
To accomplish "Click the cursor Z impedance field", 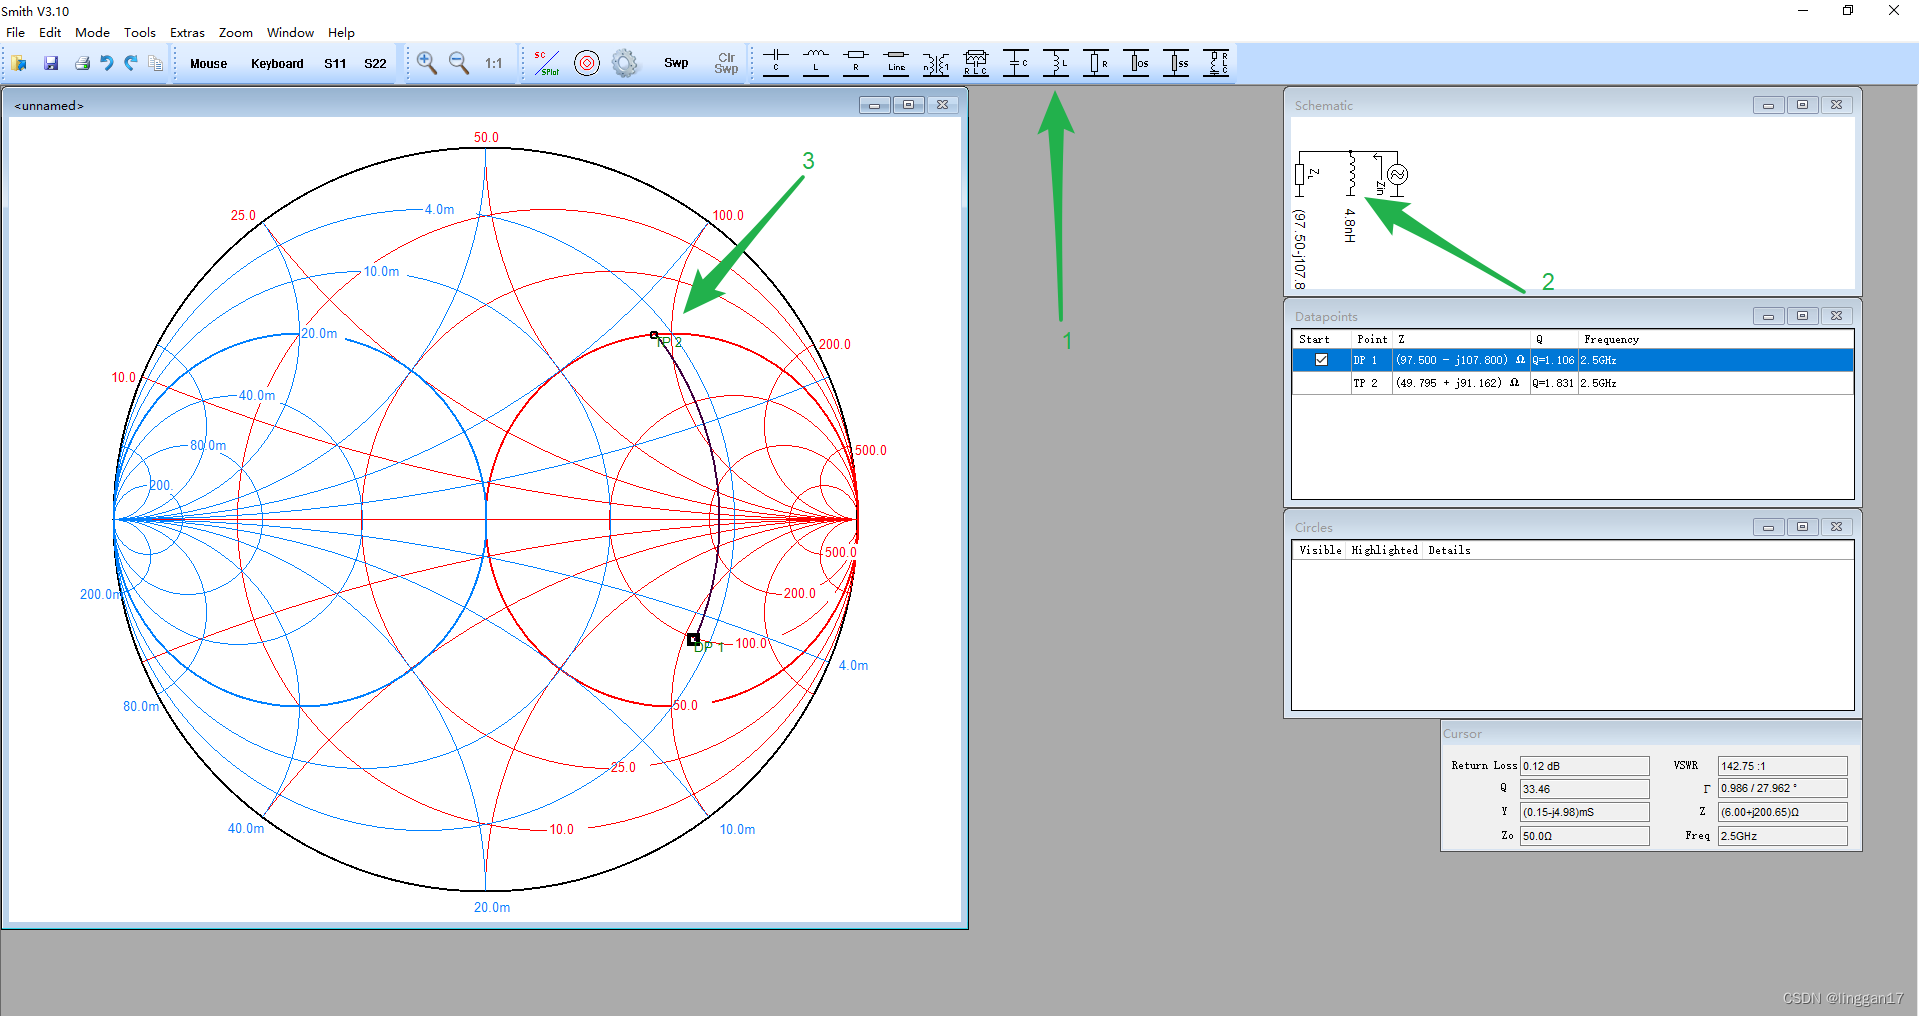I will coord(1782,812).
